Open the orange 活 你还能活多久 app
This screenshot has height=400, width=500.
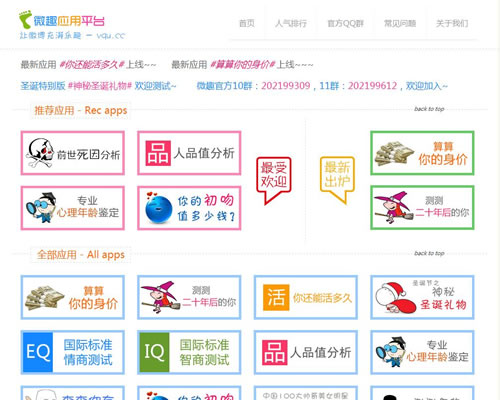(306, 297)
